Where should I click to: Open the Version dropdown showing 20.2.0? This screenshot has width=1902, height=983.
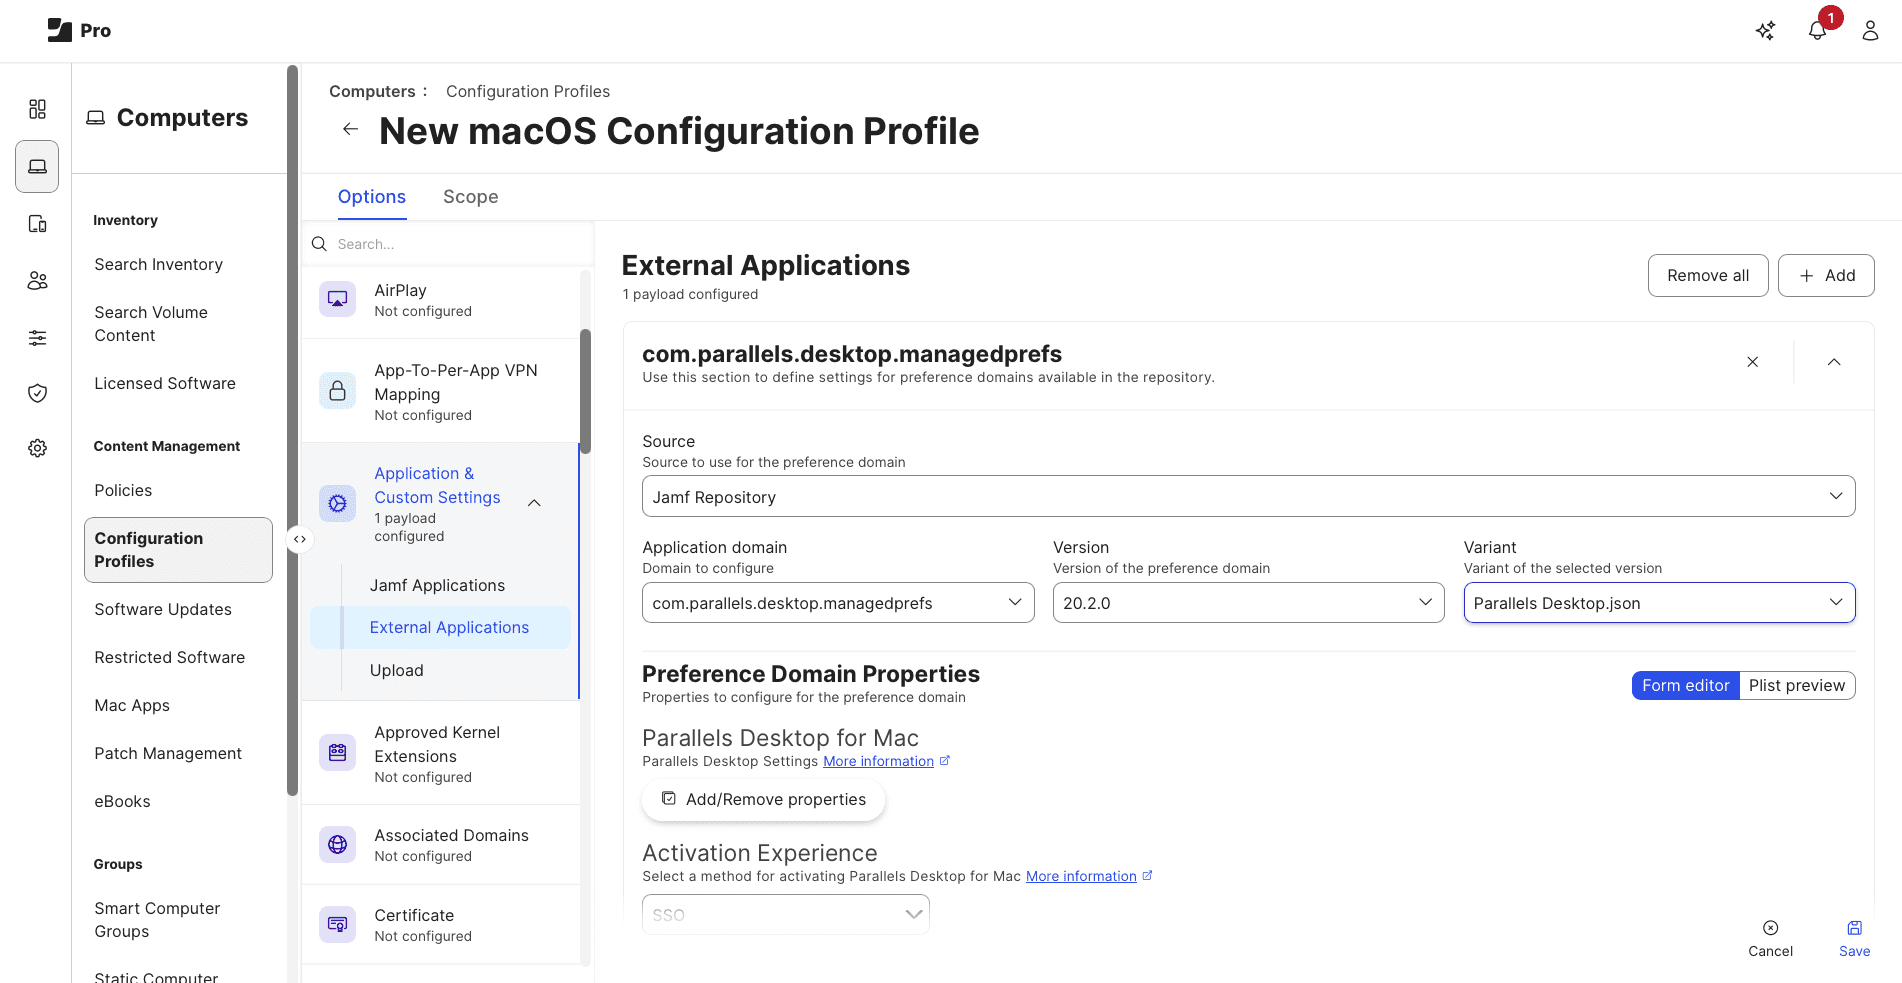point(1247,602)
